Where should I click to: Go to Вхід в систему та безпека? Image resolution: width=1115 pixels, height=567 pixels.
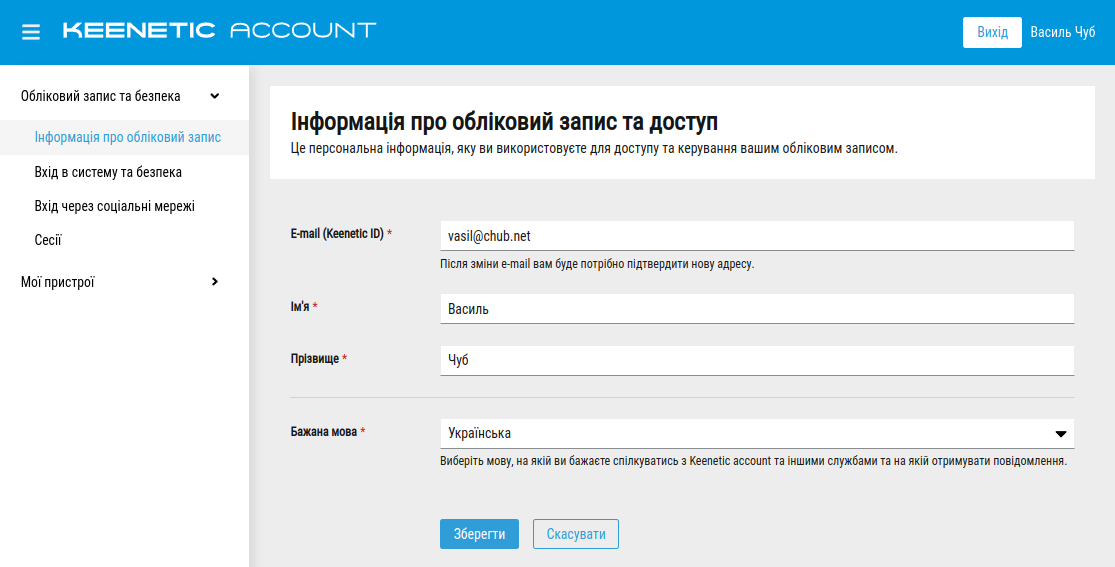click(108, 172)
